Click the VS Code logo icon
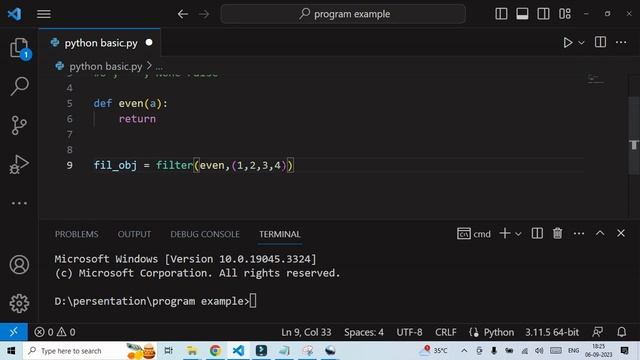Screen dimensions: 640x360 click(x=14, y=14)
